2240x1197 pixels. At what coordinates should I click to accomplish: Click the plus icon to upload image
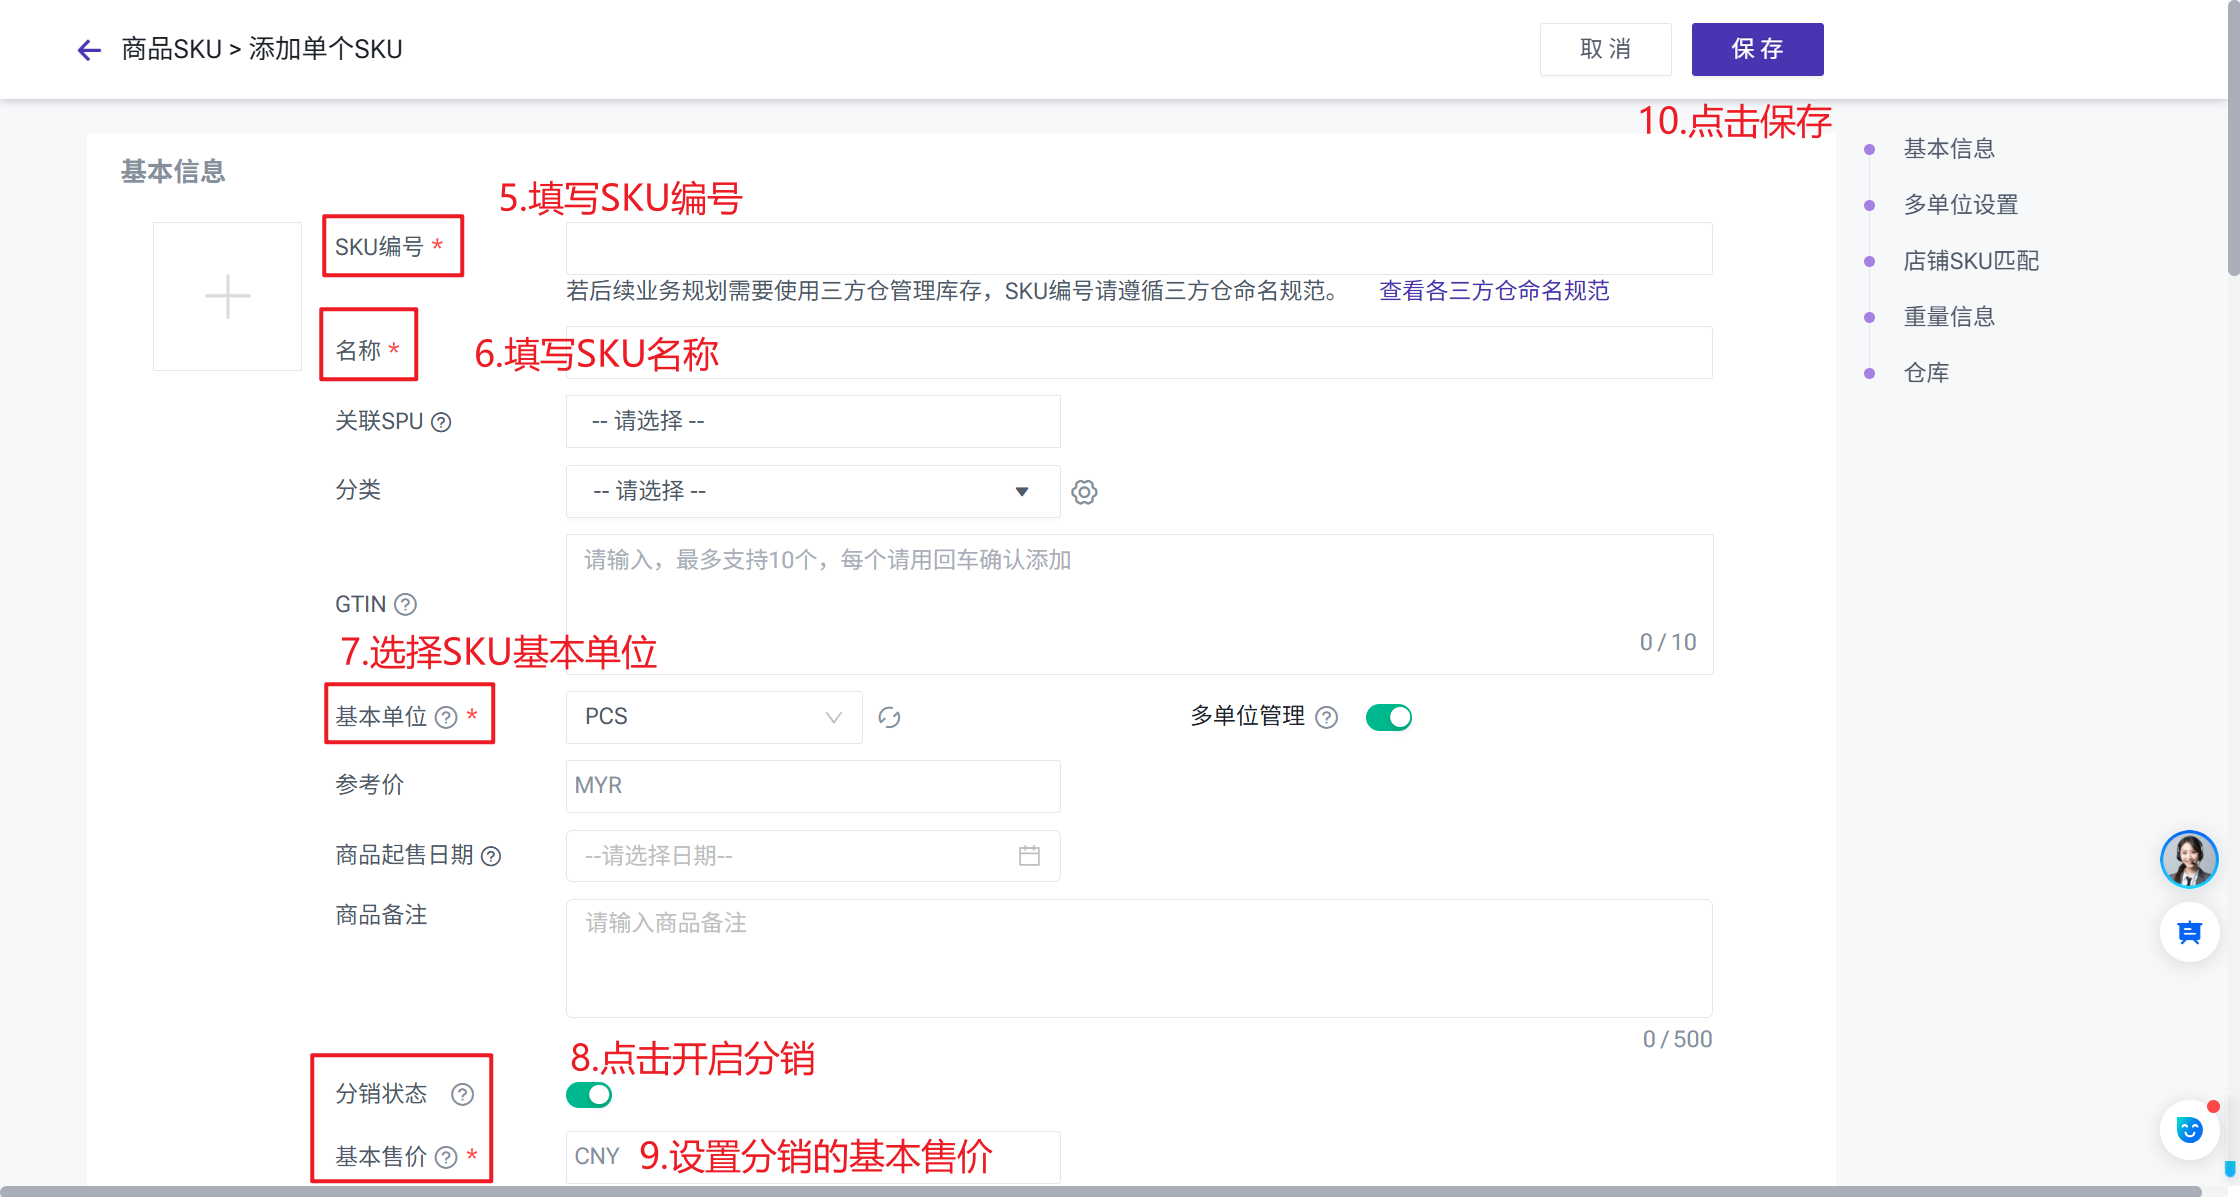(227, 297)
